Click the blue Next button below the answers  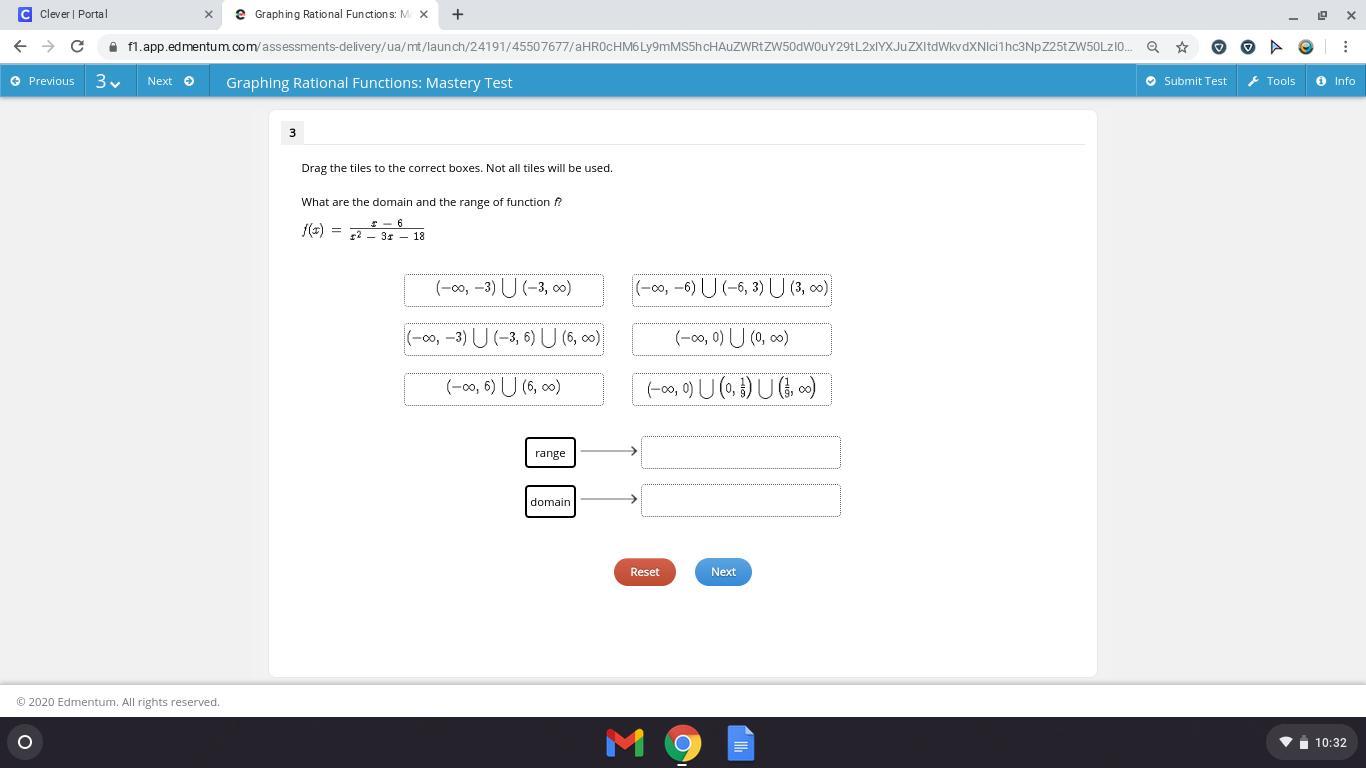tap(723, 572)
